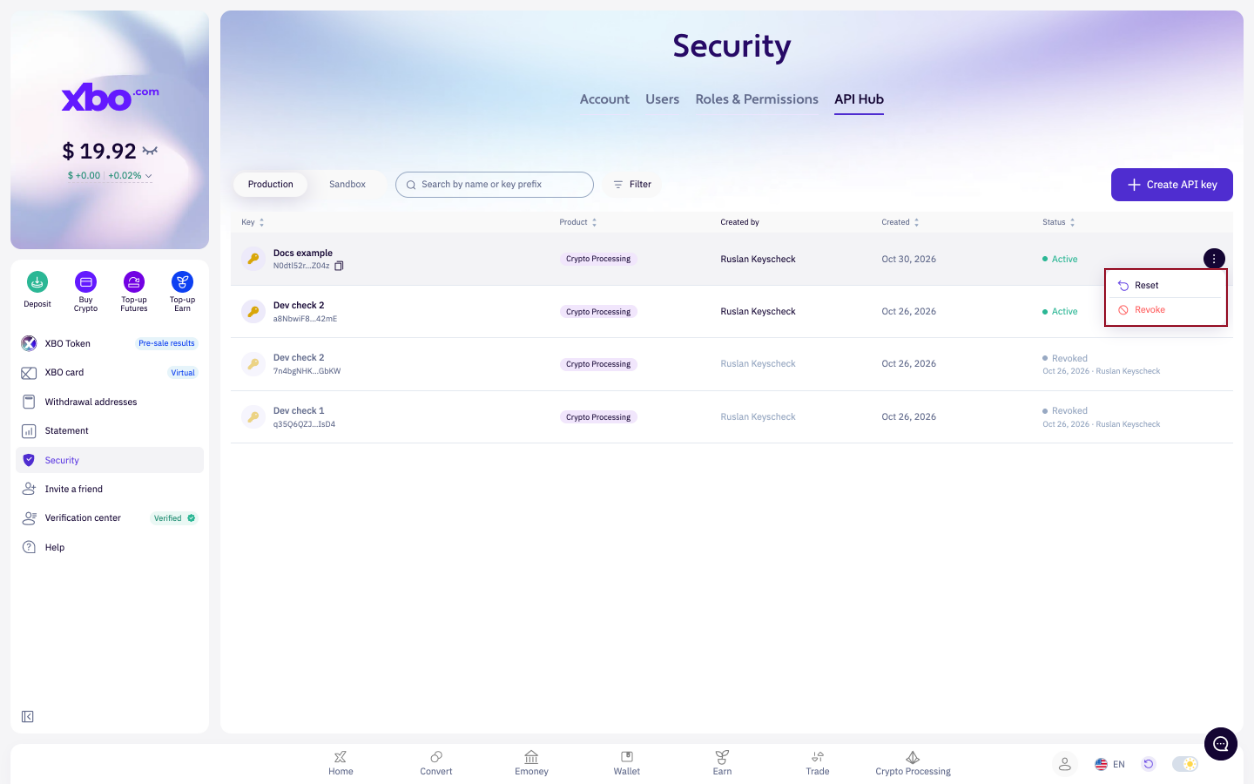Open the Top-up Futures shortcut icon
This screenshot has width=1254, height=784.
click(134, 282)
